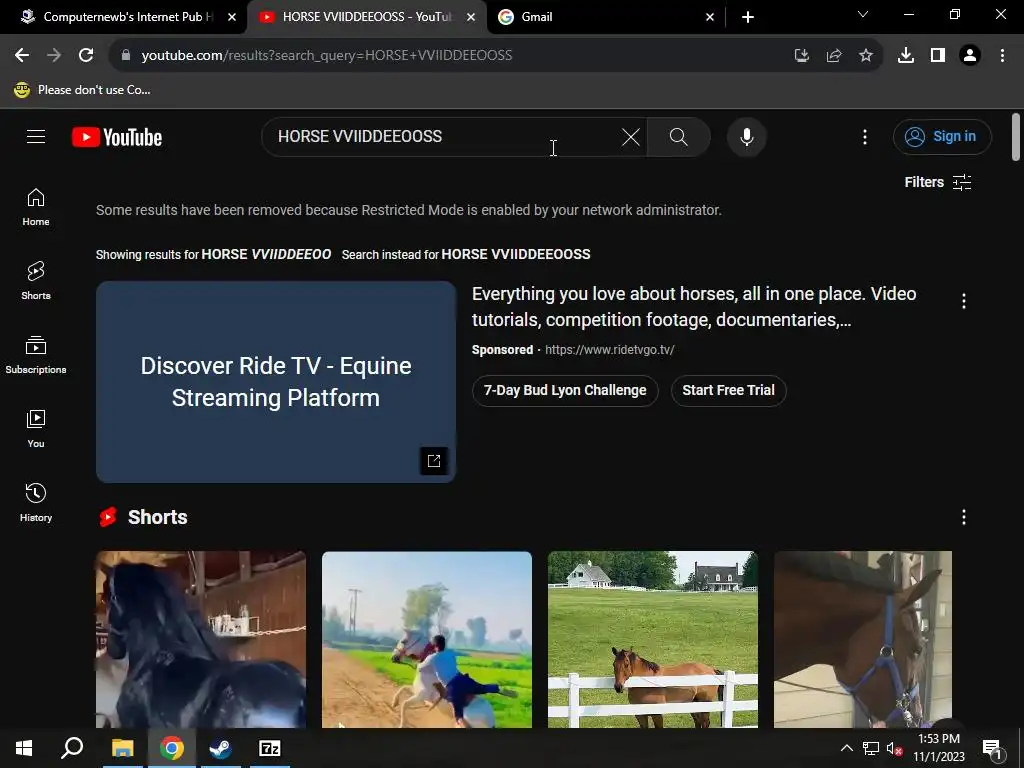Open the ridetvgo.tv sponsored URL

coord(609,350)
